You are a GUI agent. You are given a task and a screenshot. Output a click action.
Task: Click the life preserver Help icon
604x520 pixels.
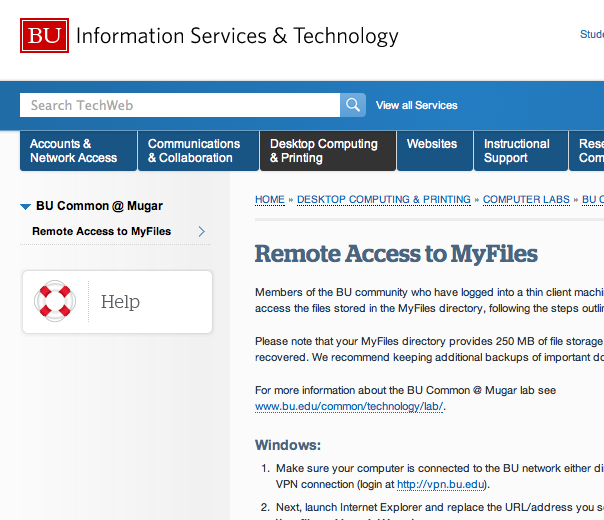[55, 301]
